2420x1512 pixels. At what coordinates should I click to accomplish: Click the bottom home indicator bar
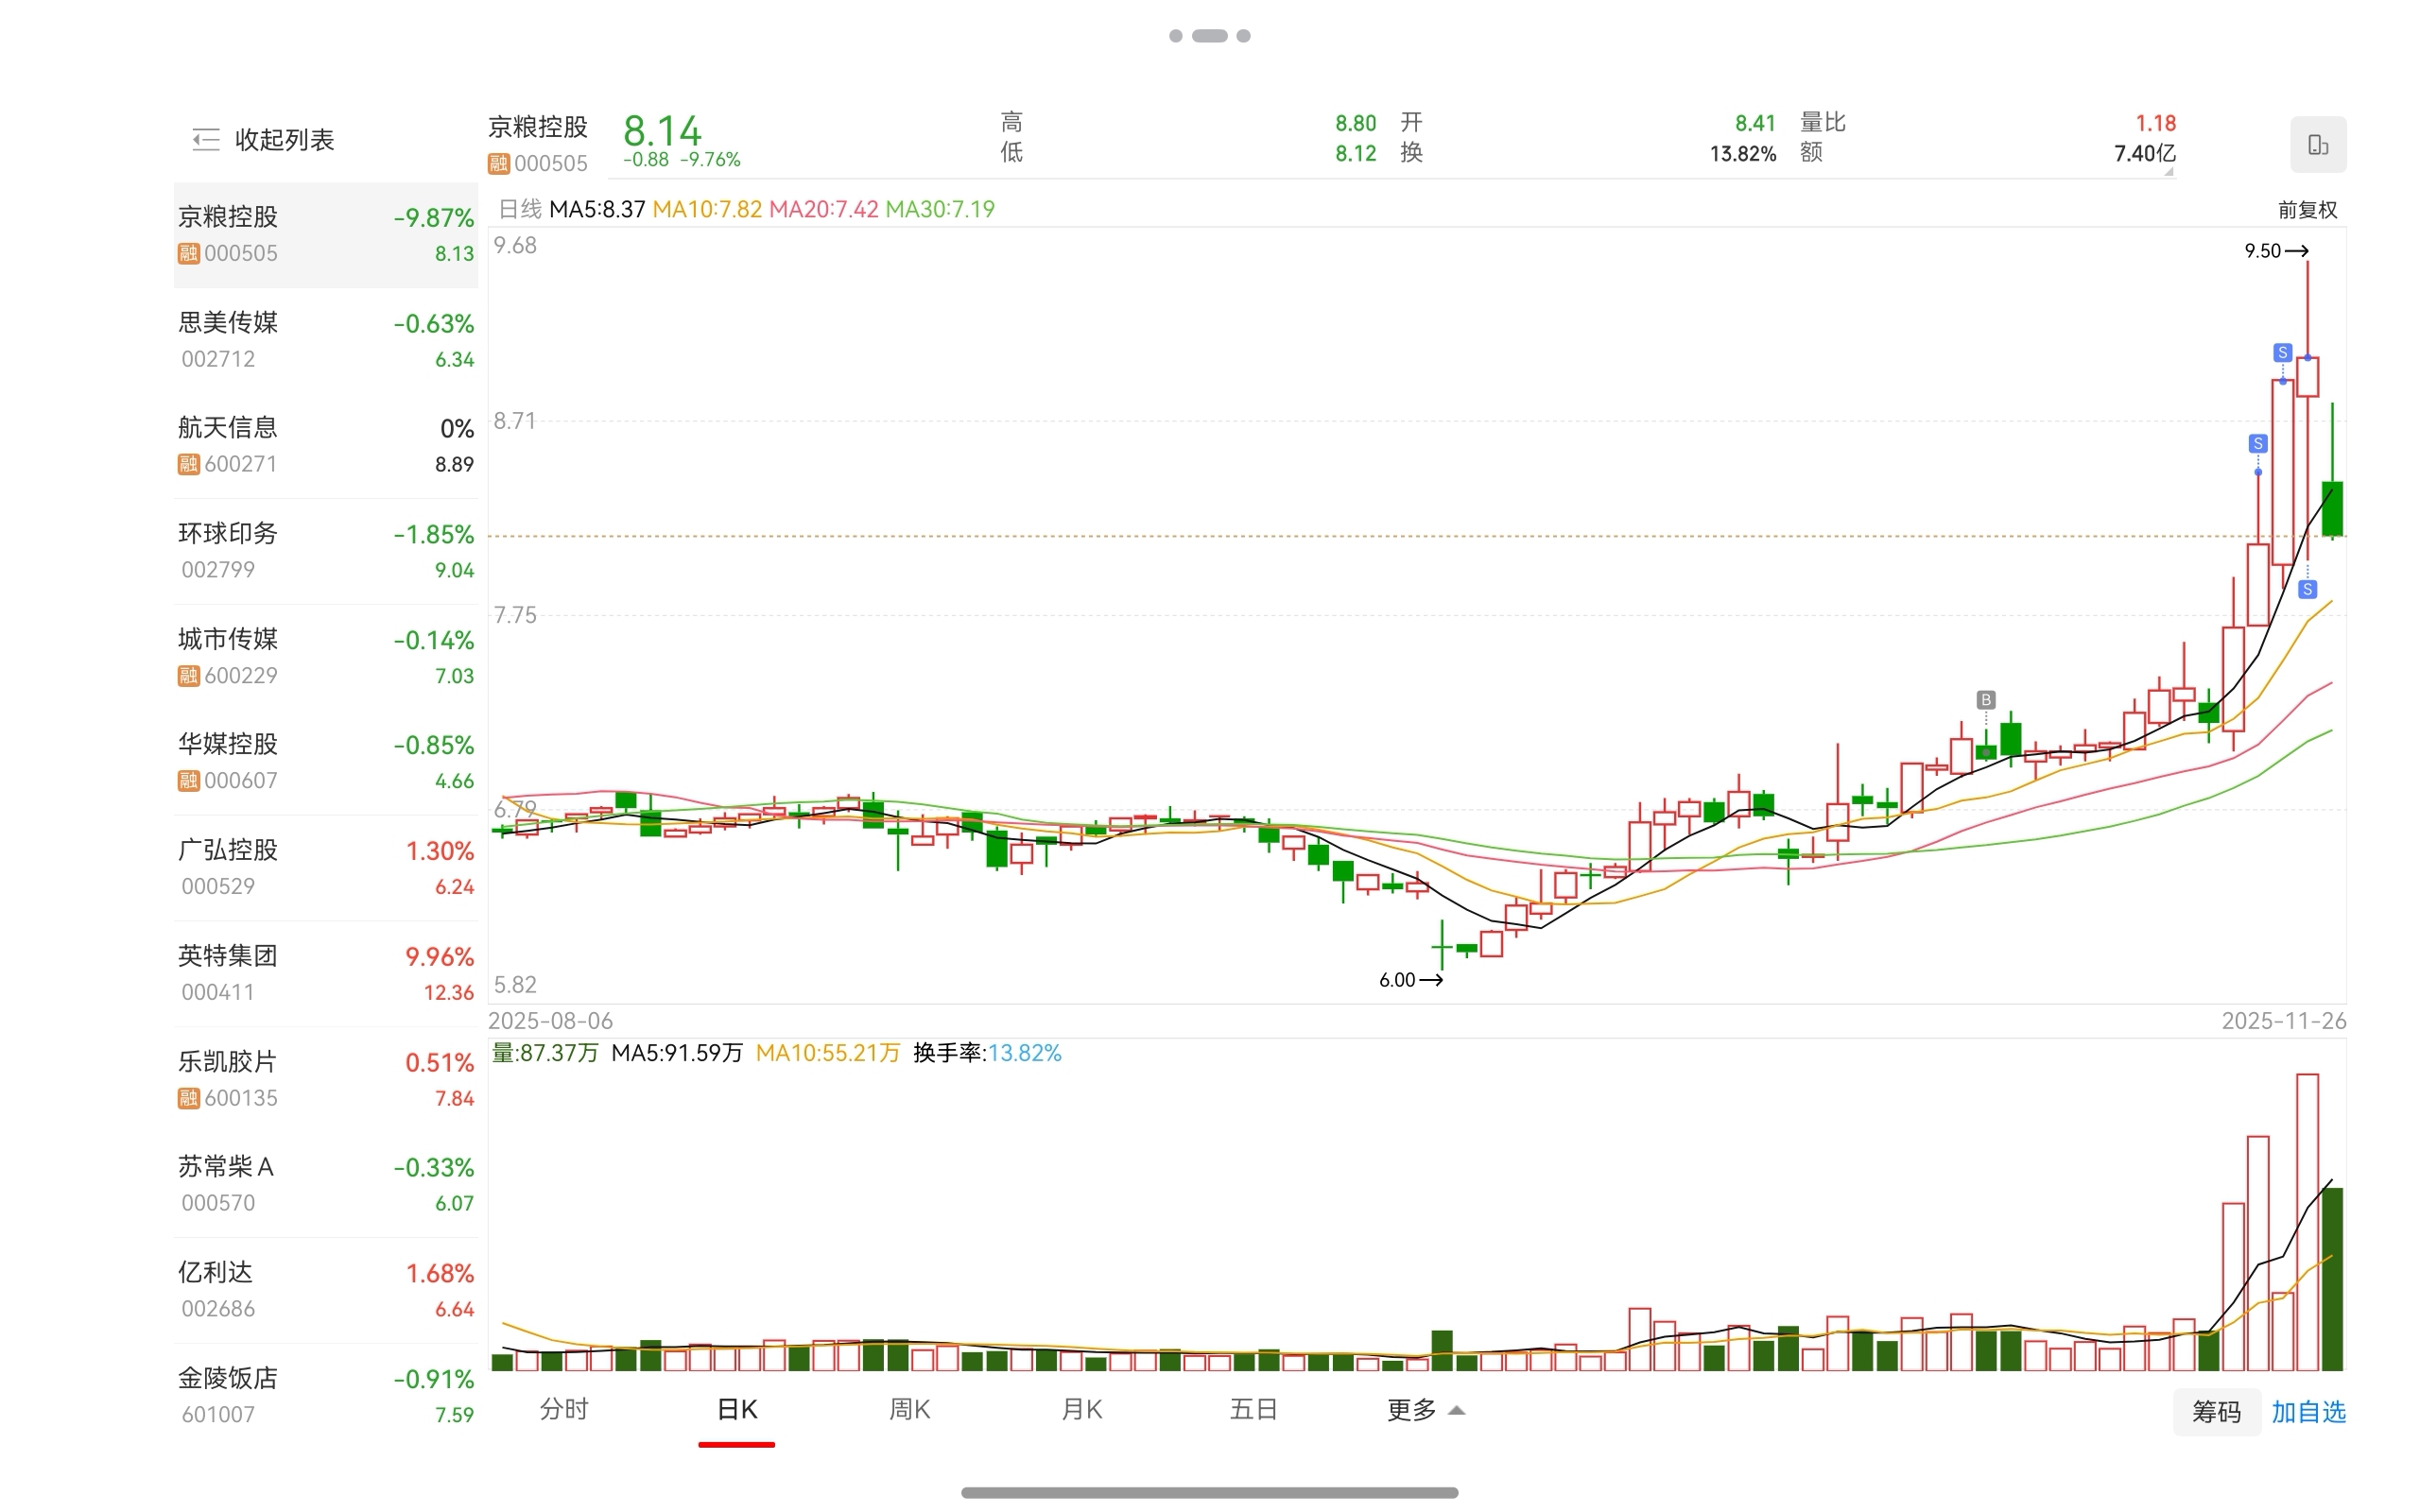[1209, 1493]
